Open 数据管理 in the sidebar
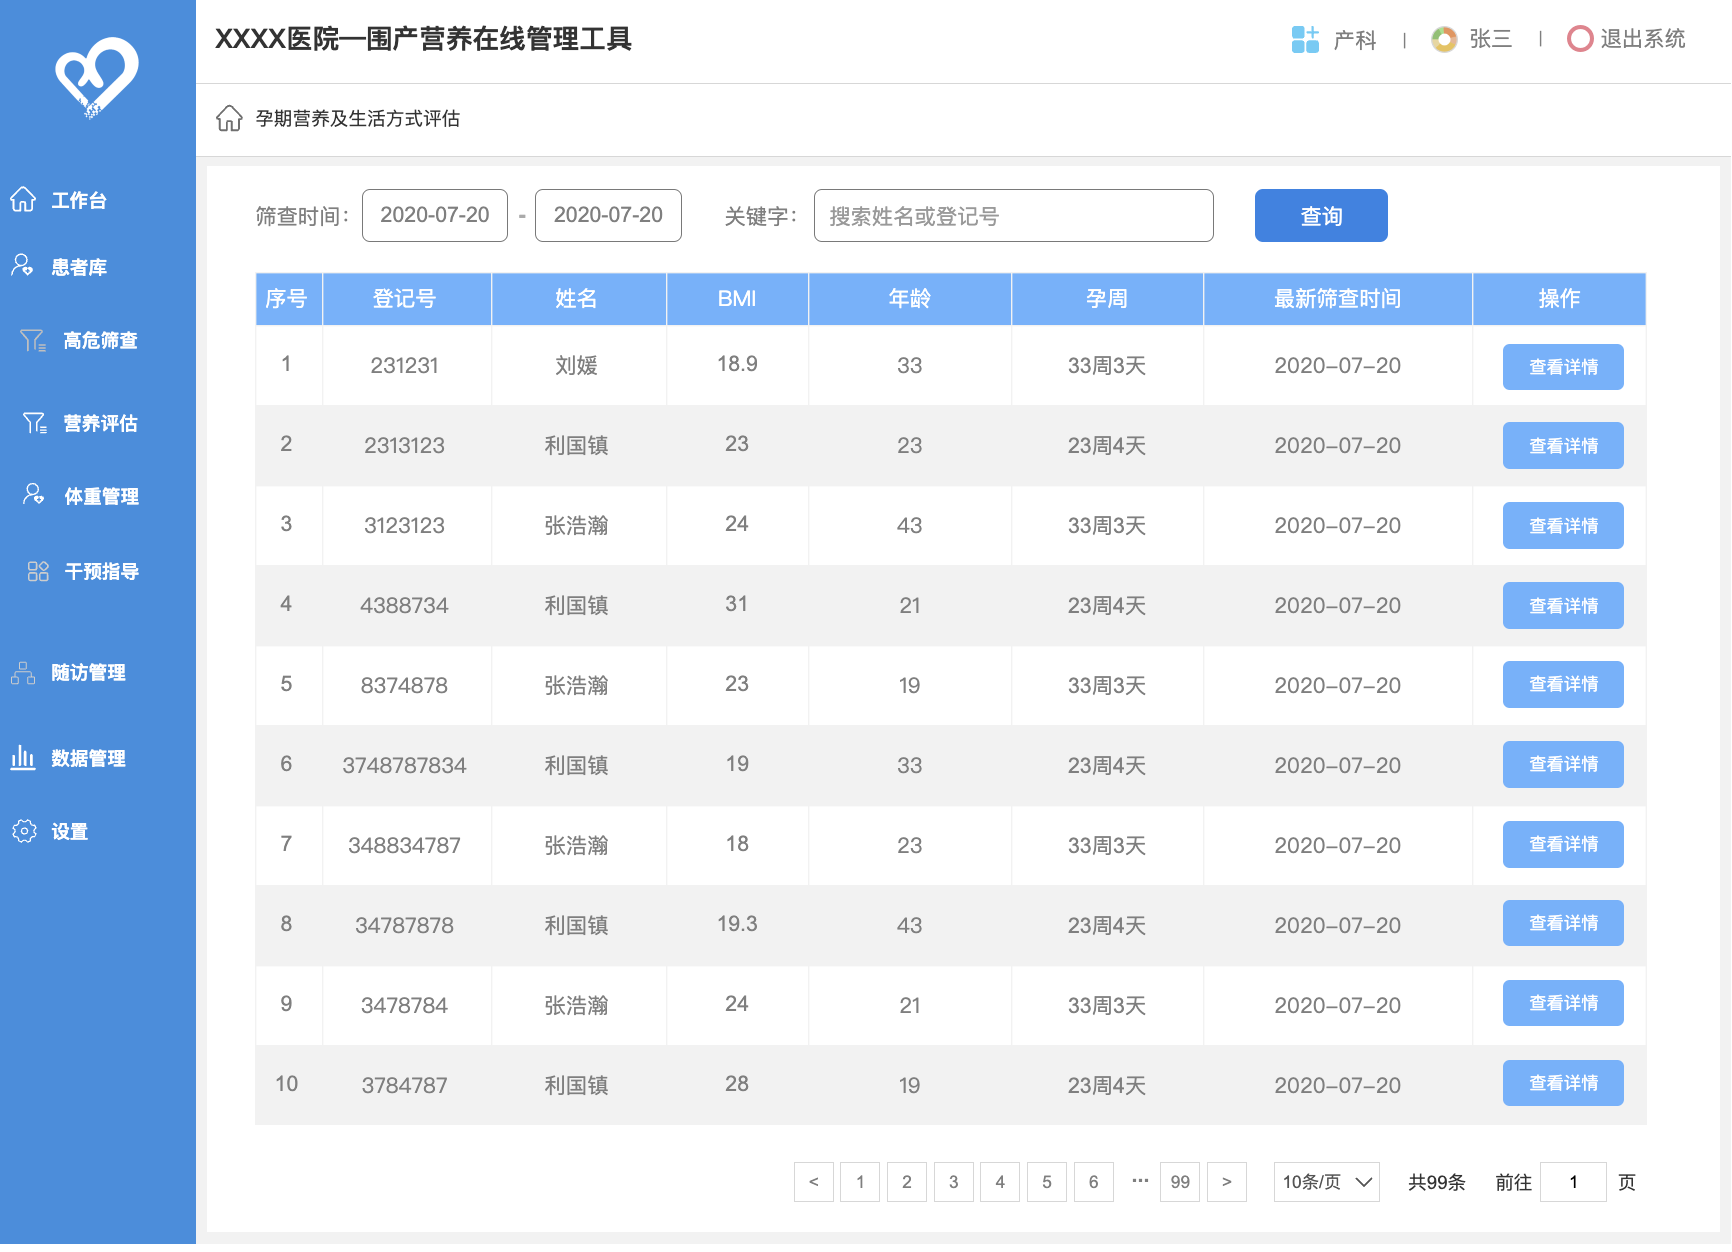The height and width of the screenshot is (1252, 1732). tap(88, 759)
